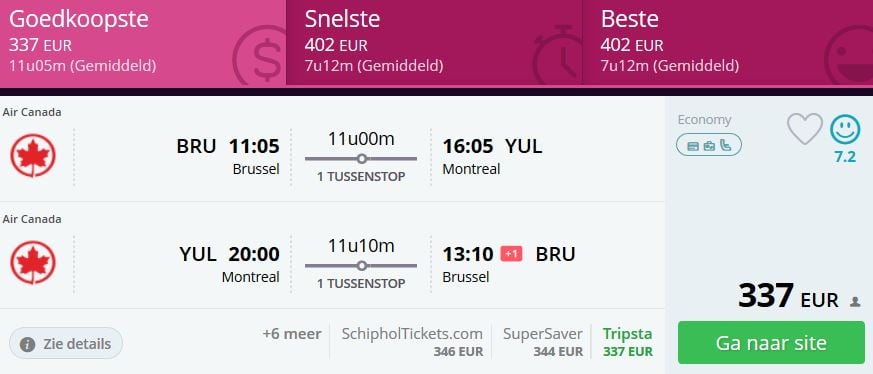Click the Economy fare amenities icons pill
The width and height of the screenshot is (873, 374).
pyautogui.click(x=709, y=145)
